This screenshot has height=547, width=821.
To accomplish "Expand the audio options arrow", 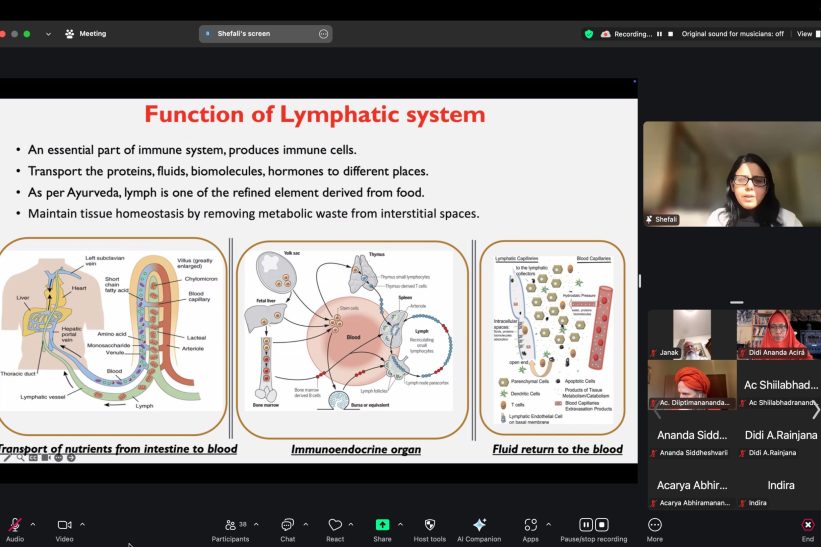I will tap(33, 524).
